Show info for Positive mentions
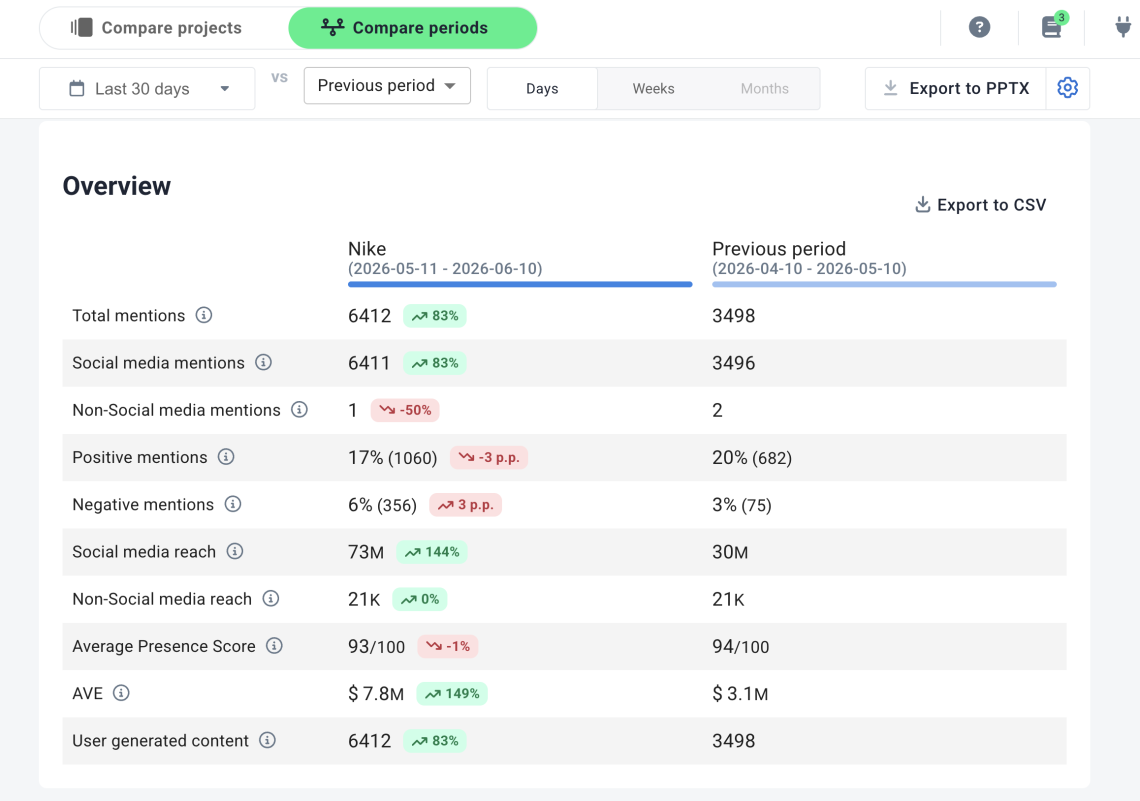The height and width of the screenshot is (801, 1140). (226, 457)
